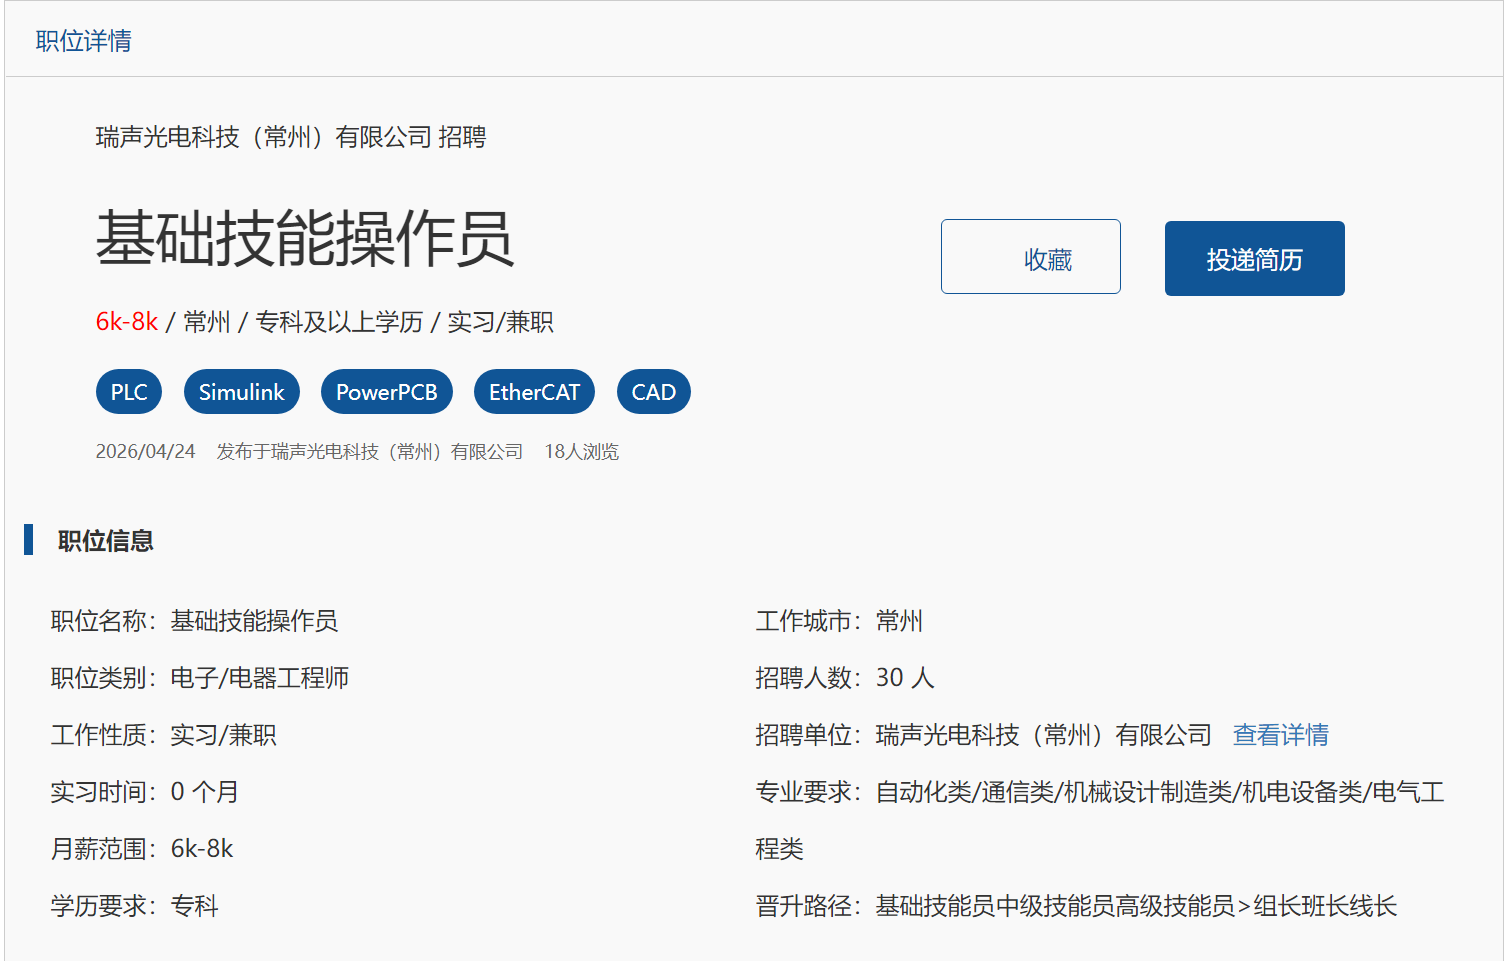1504x961 pixels.
Task: Click the 发布于 publisher company text
Action: point(369,452)
